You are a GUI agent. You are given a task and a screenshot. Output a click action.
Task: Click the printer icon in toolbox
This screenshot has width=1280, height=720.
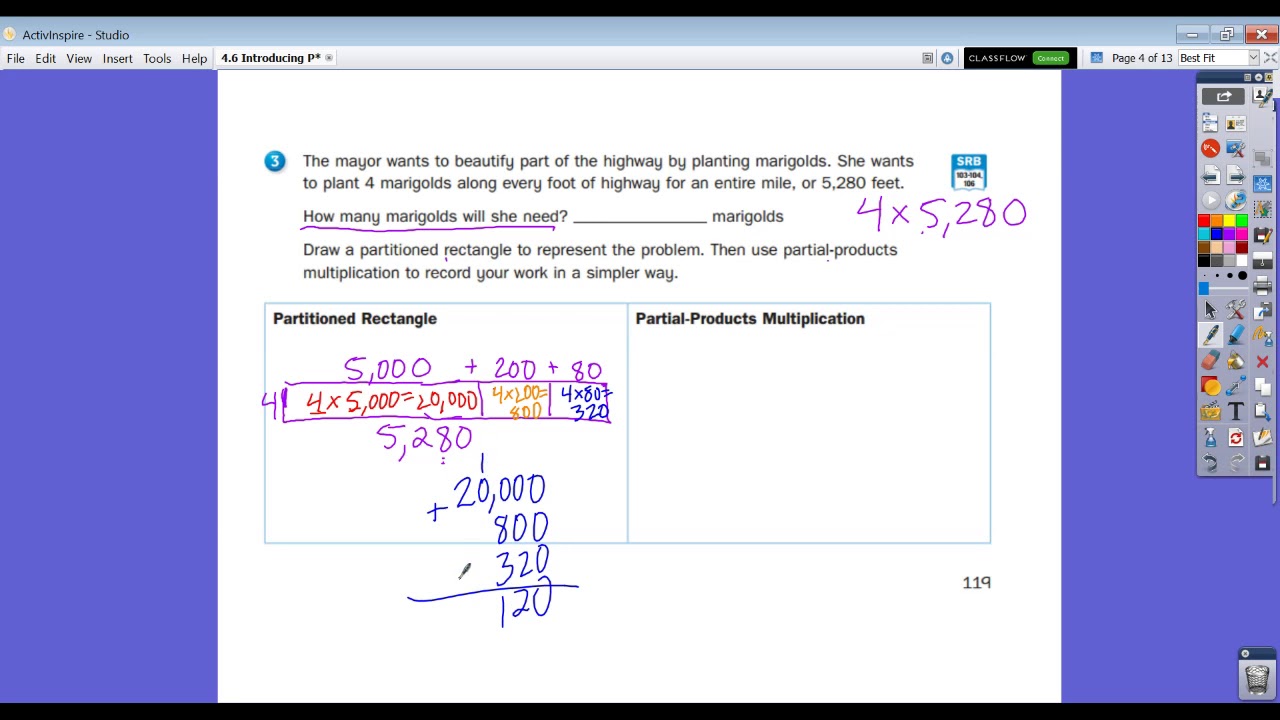point(1262,285)
